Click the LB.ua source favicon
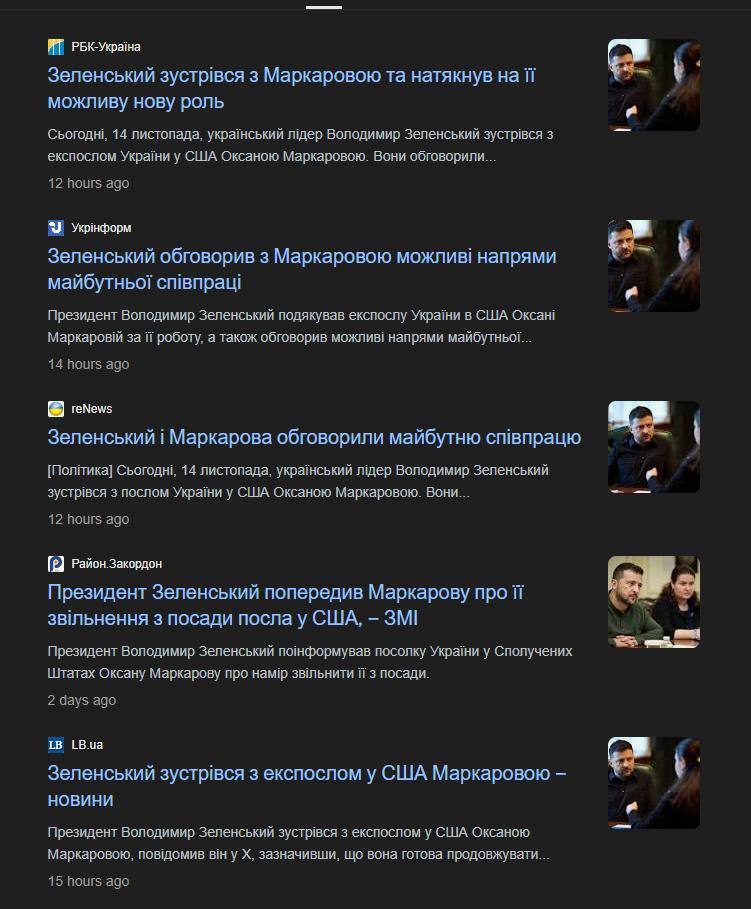Image resolution: width=751 pixels, height=909 pixels. tap(56, 744)
